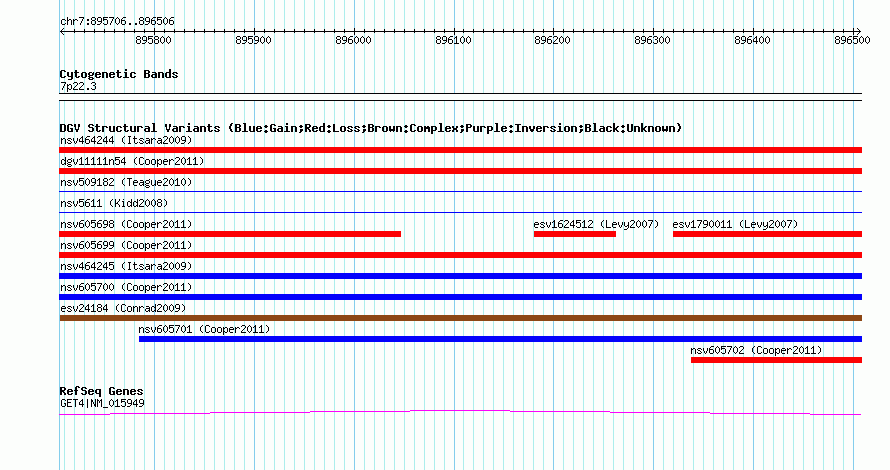
Task: Click the 896100 ruler position
Action: (453, 40)
